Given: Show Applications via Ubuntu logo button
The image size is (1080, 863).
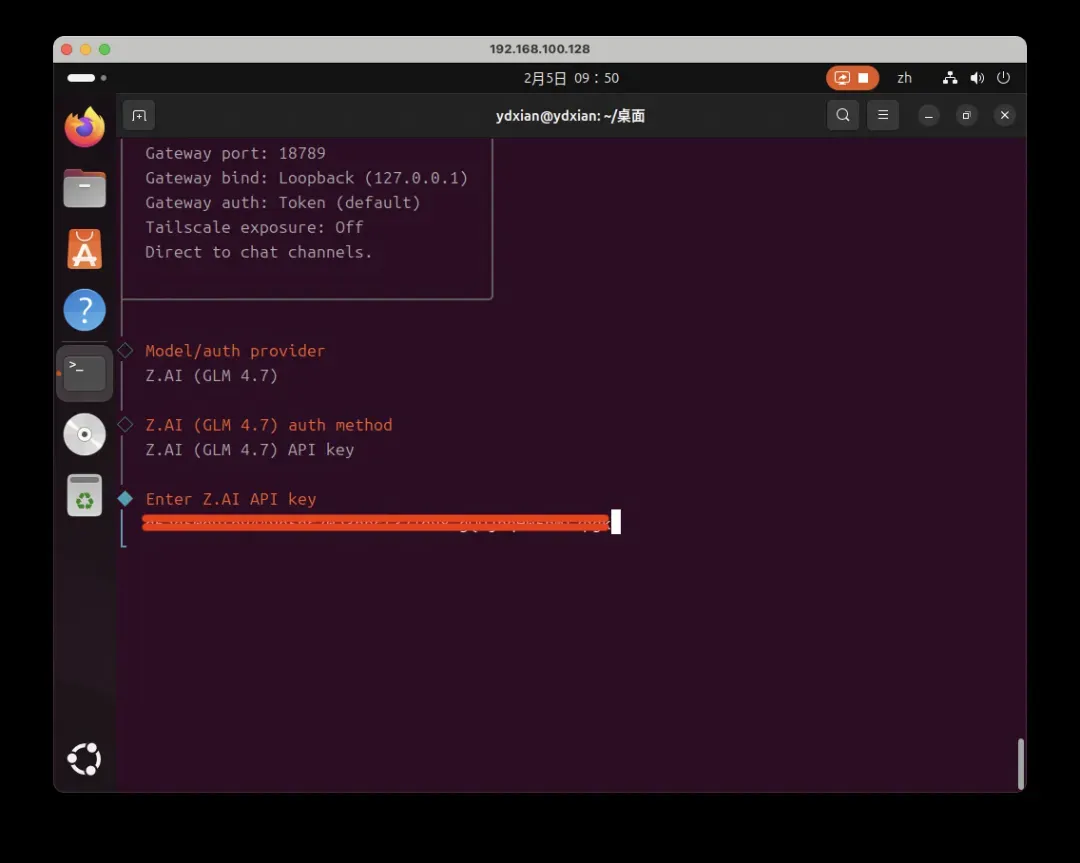Looking at the screenshot, I should coord(85,760).
